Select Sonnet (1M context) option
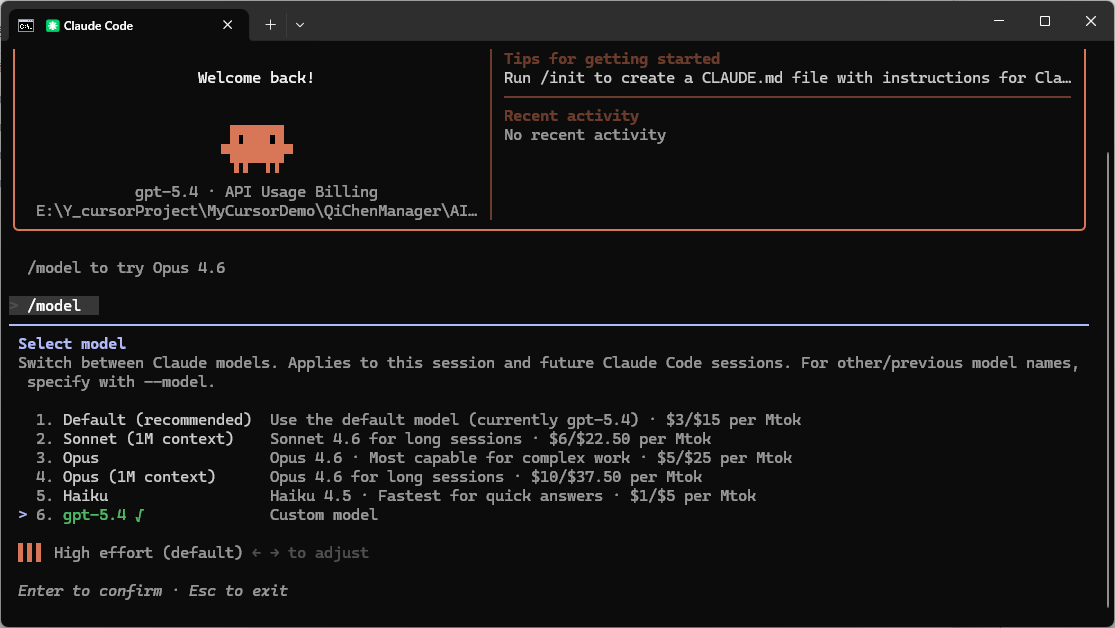 [373, 439]
